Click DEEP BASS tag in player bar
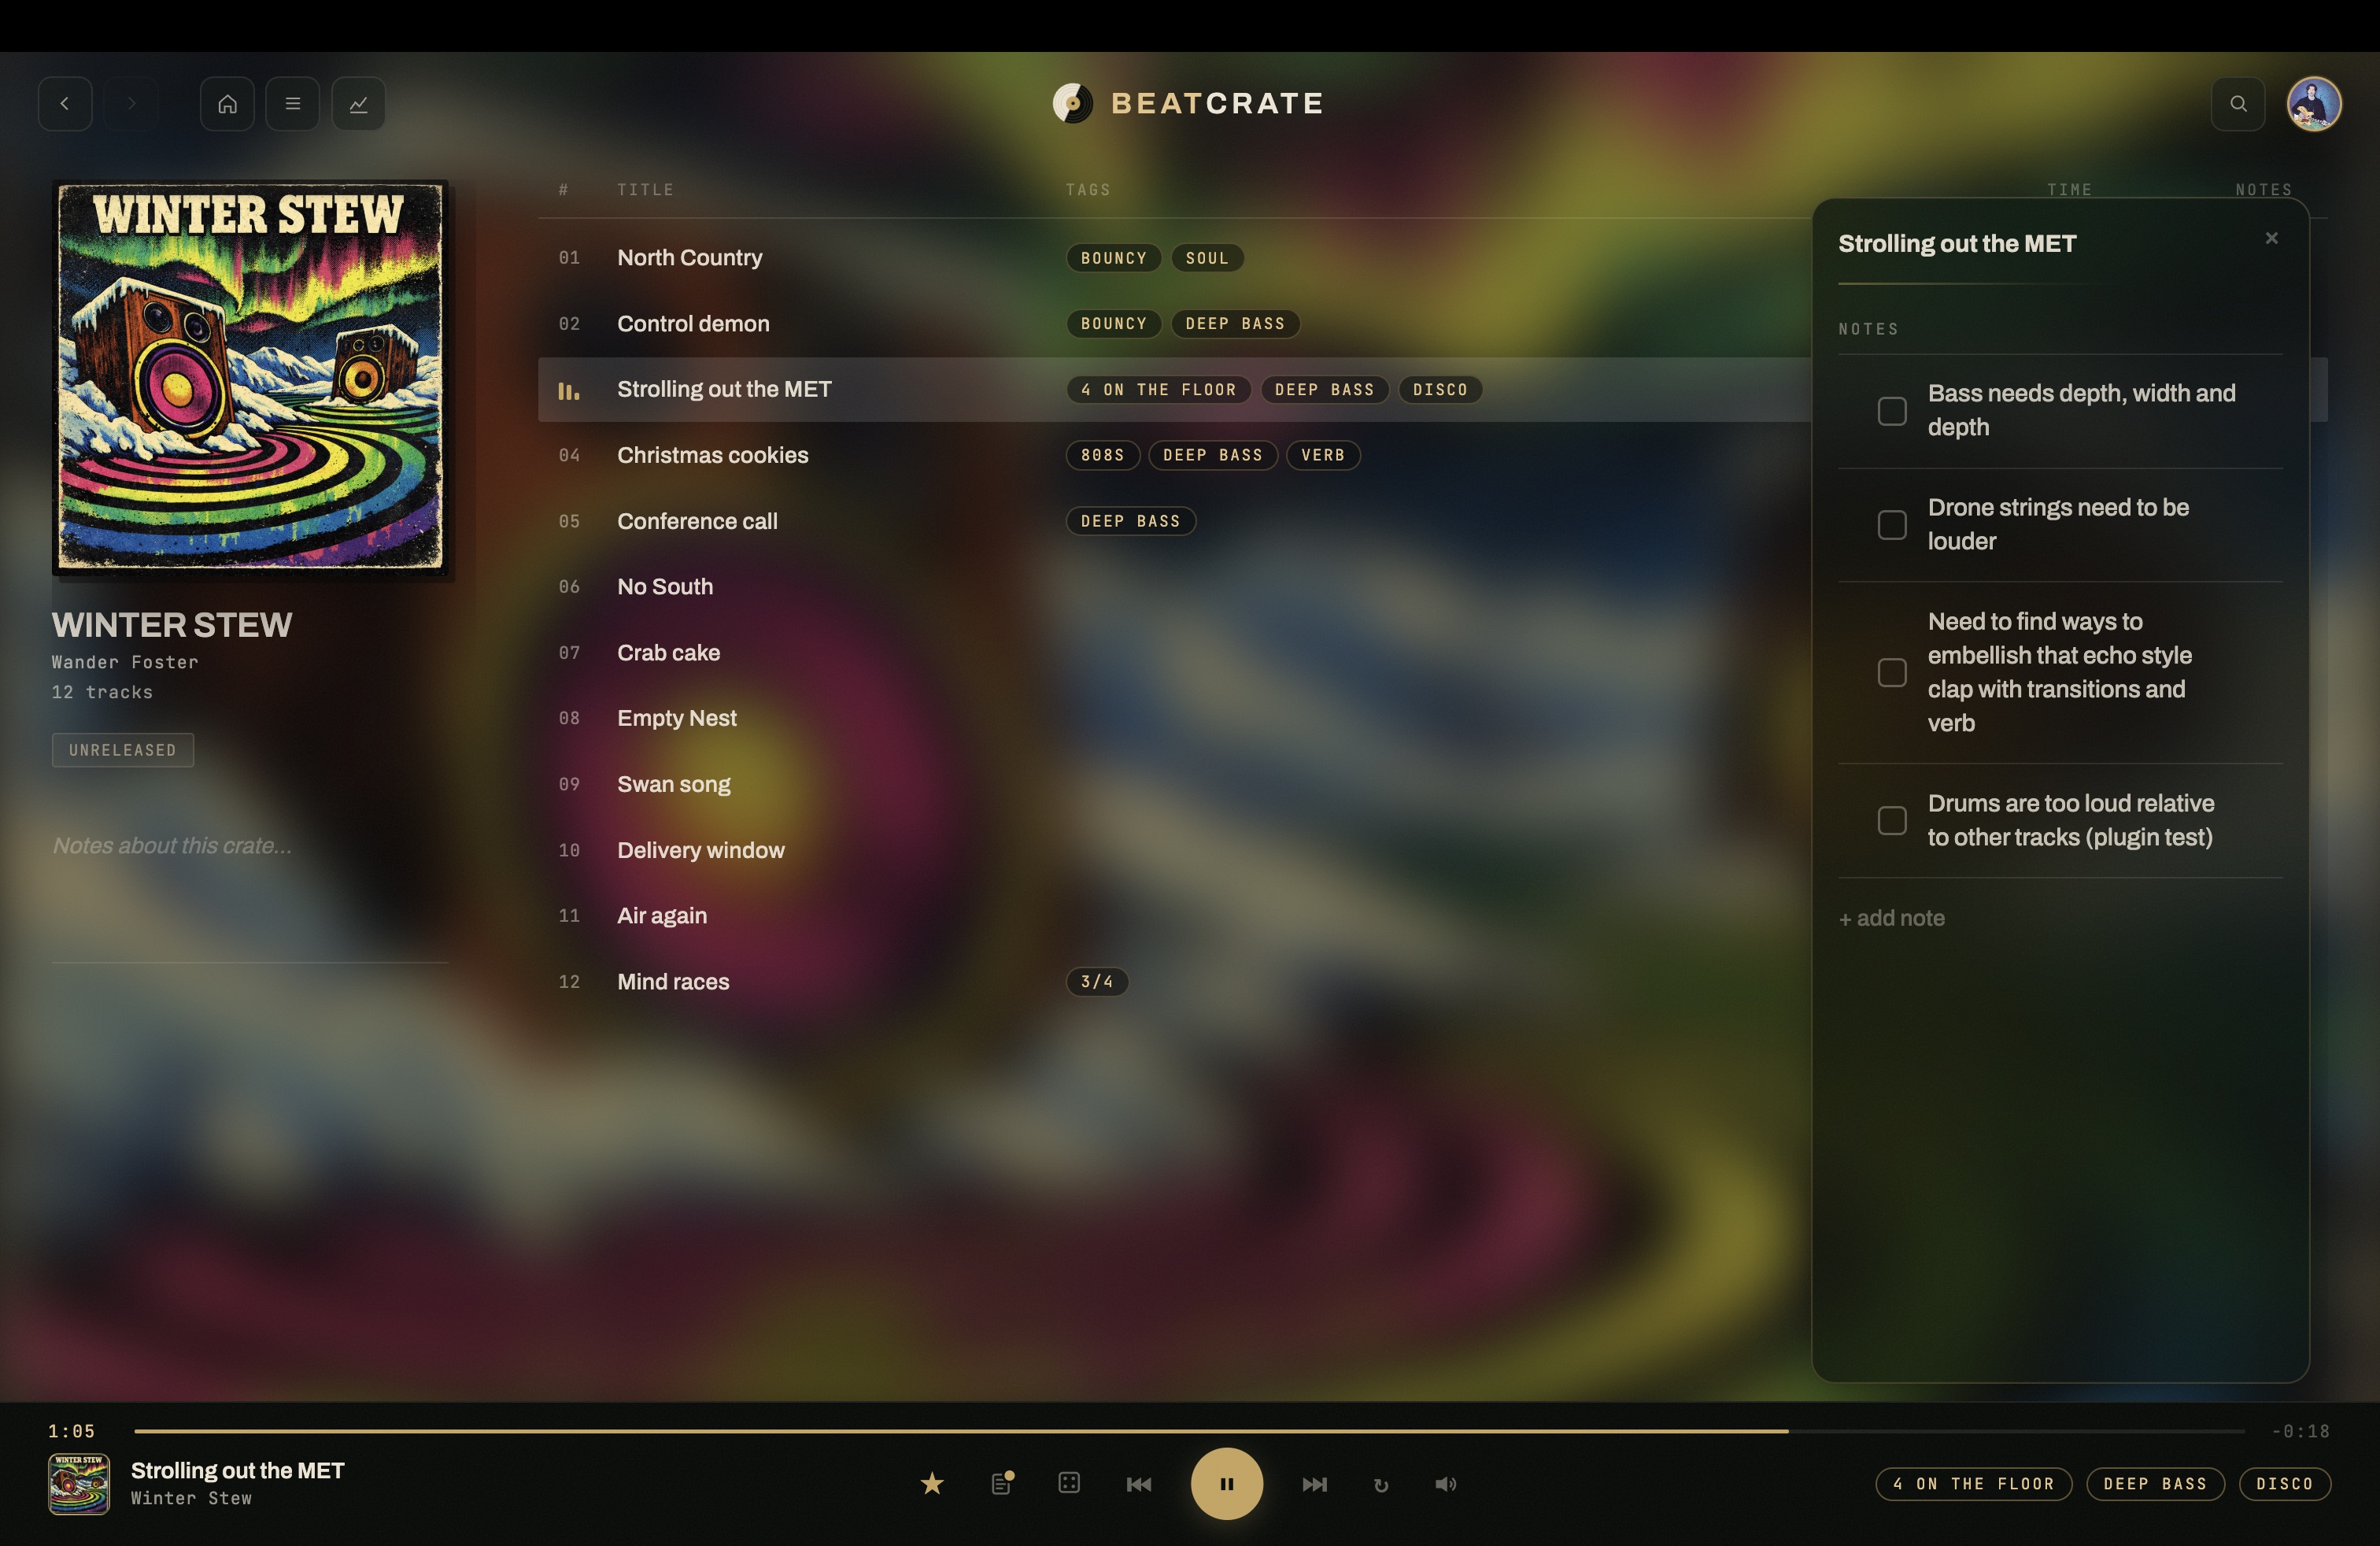Viewport: 2380px width, 1546px height. tap(2155, 1484)
